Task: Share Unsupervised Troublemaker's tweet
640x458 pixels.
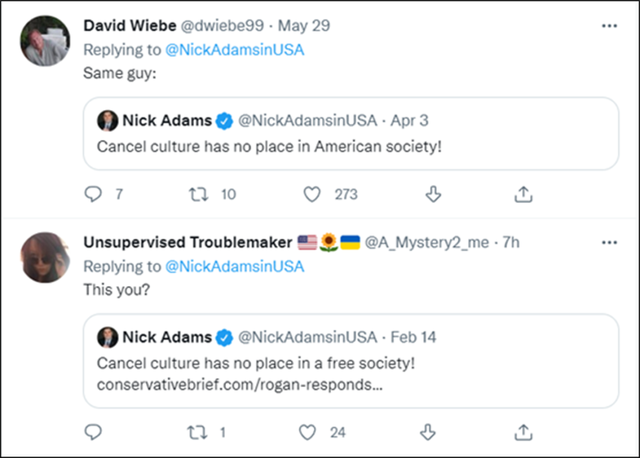Action: tap(522, 432)
